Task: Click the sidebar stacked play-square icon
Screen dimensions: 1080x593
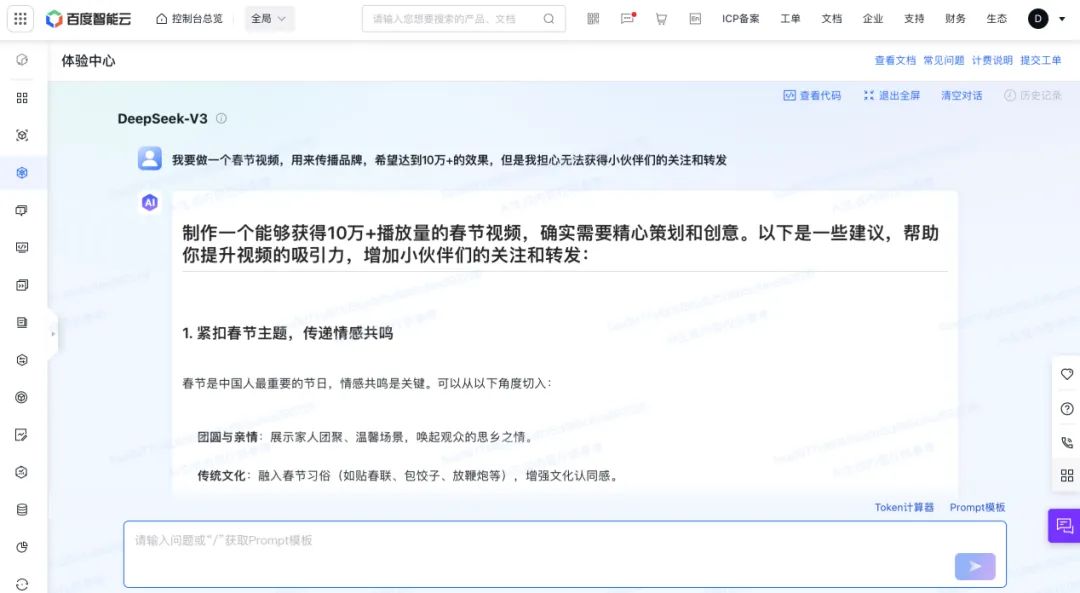Action: [x=22, y=285]
